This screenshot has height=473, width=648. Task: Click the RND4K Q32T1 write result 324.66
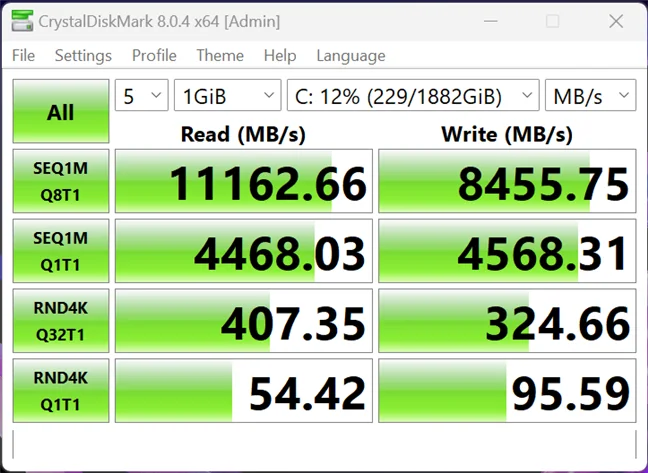[x=507, y=321]
